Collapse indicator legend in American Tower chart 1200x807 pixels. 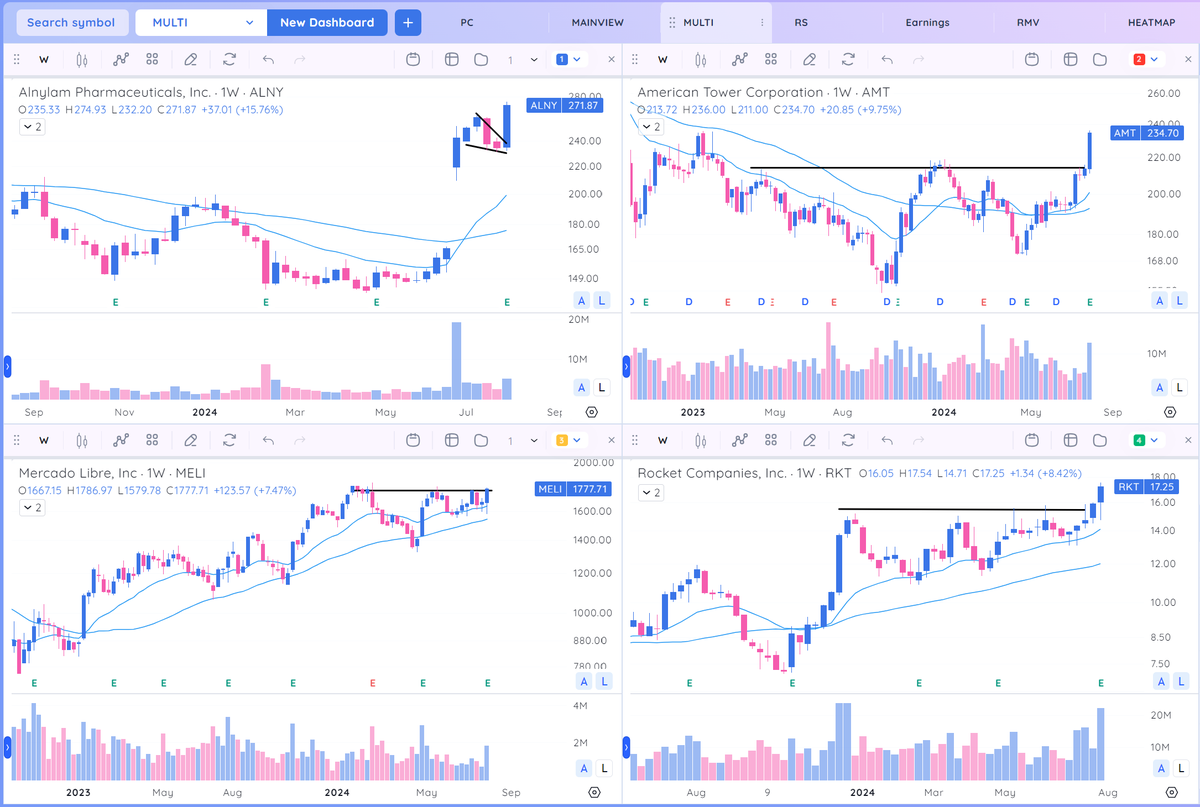point(652,127)
